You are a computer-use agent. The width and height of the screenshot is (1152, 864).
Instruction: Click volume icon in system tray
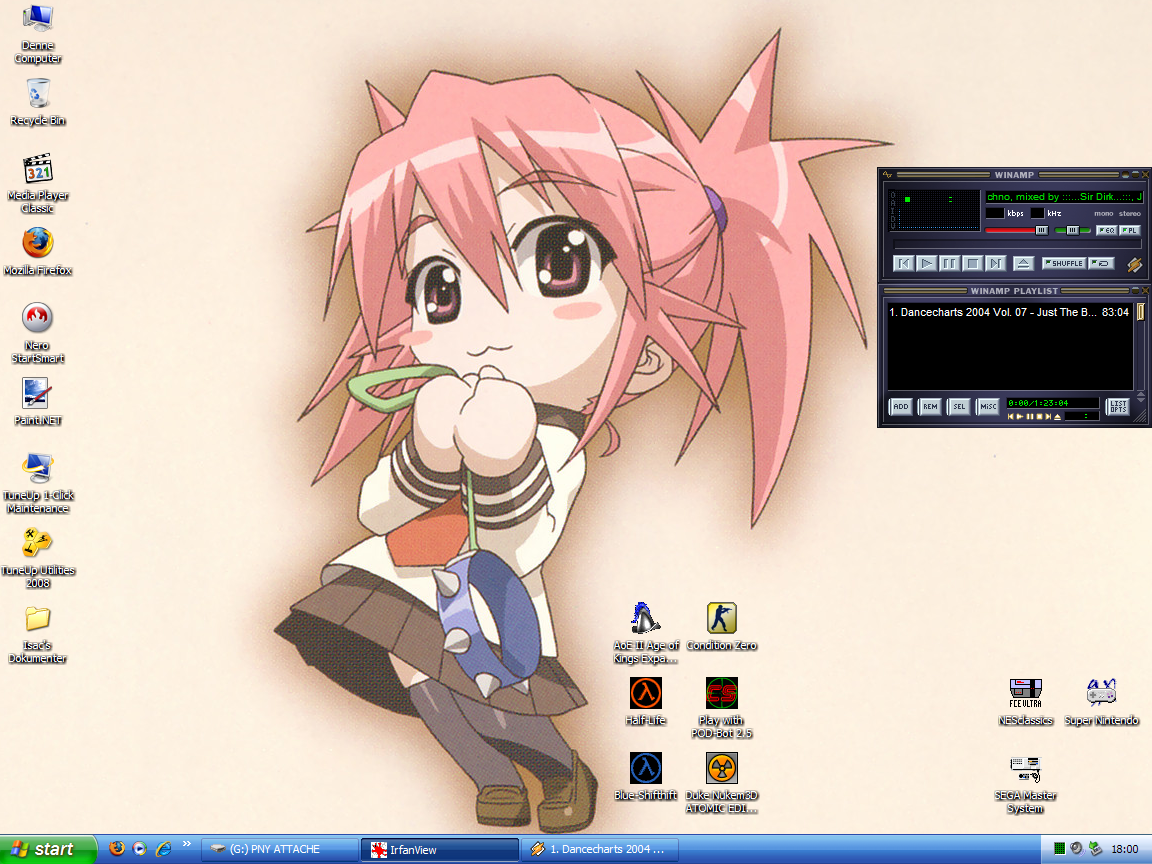(x=1076, y=849)
